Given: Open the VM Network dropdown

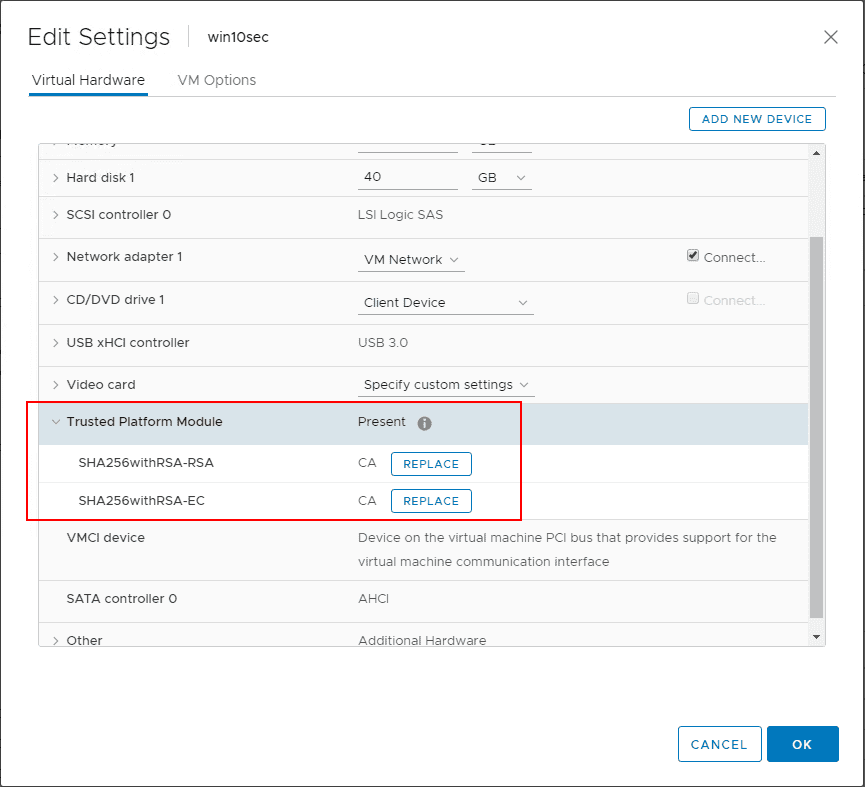Looking at the screenshot, I should 411,260.
